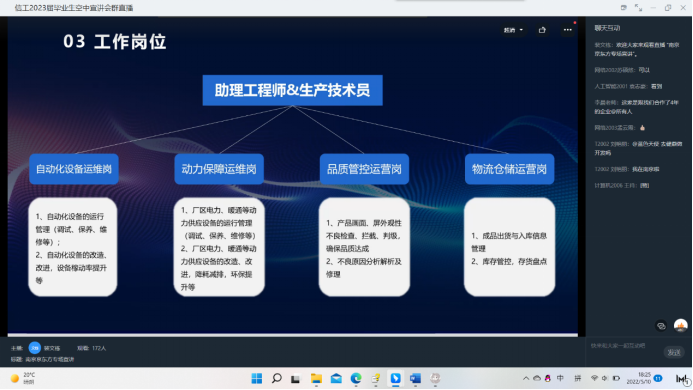Click the weather widget on the taskbar
693x390 pixels.
(x=23, y=379)
